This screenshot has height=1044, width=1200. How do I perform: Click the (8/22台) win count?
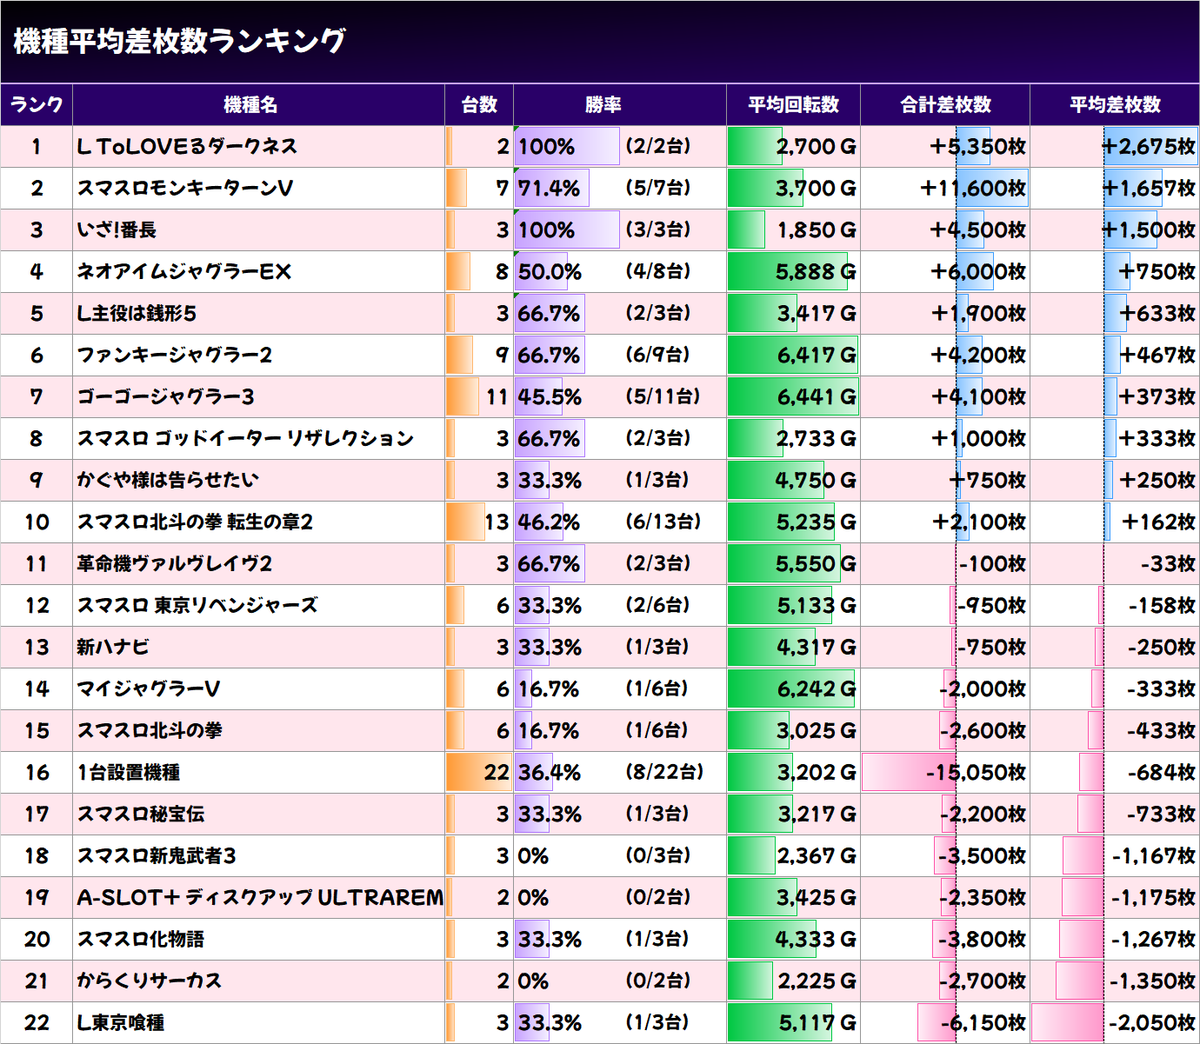pyautogui.click(x=664, y=772)
